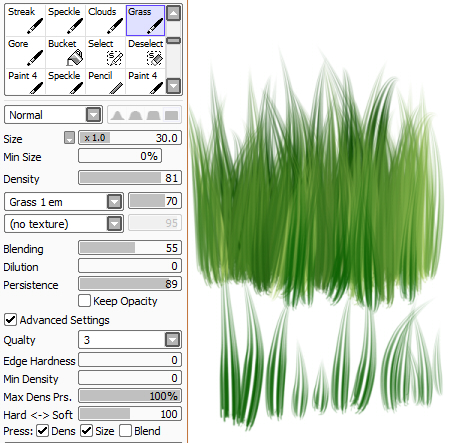Pick the third flatter brush edge shape
Viewport: 457px width, 443px height.
pyautogui.click(x=153, y=115)
